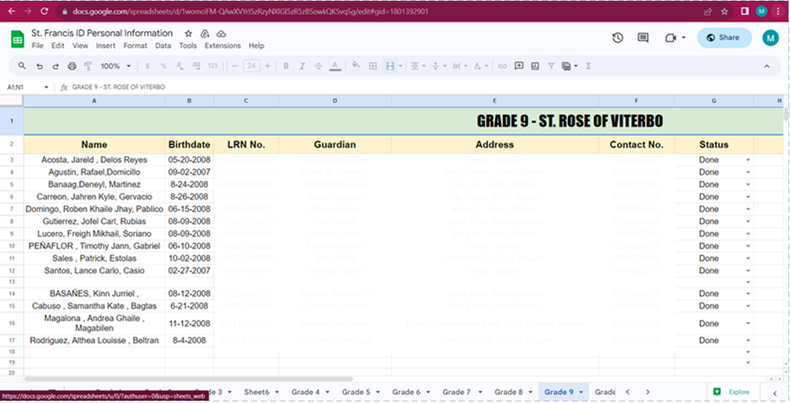Open the comments history panel
The height and width of the screenshot is (403, 790).
point(643,38)
